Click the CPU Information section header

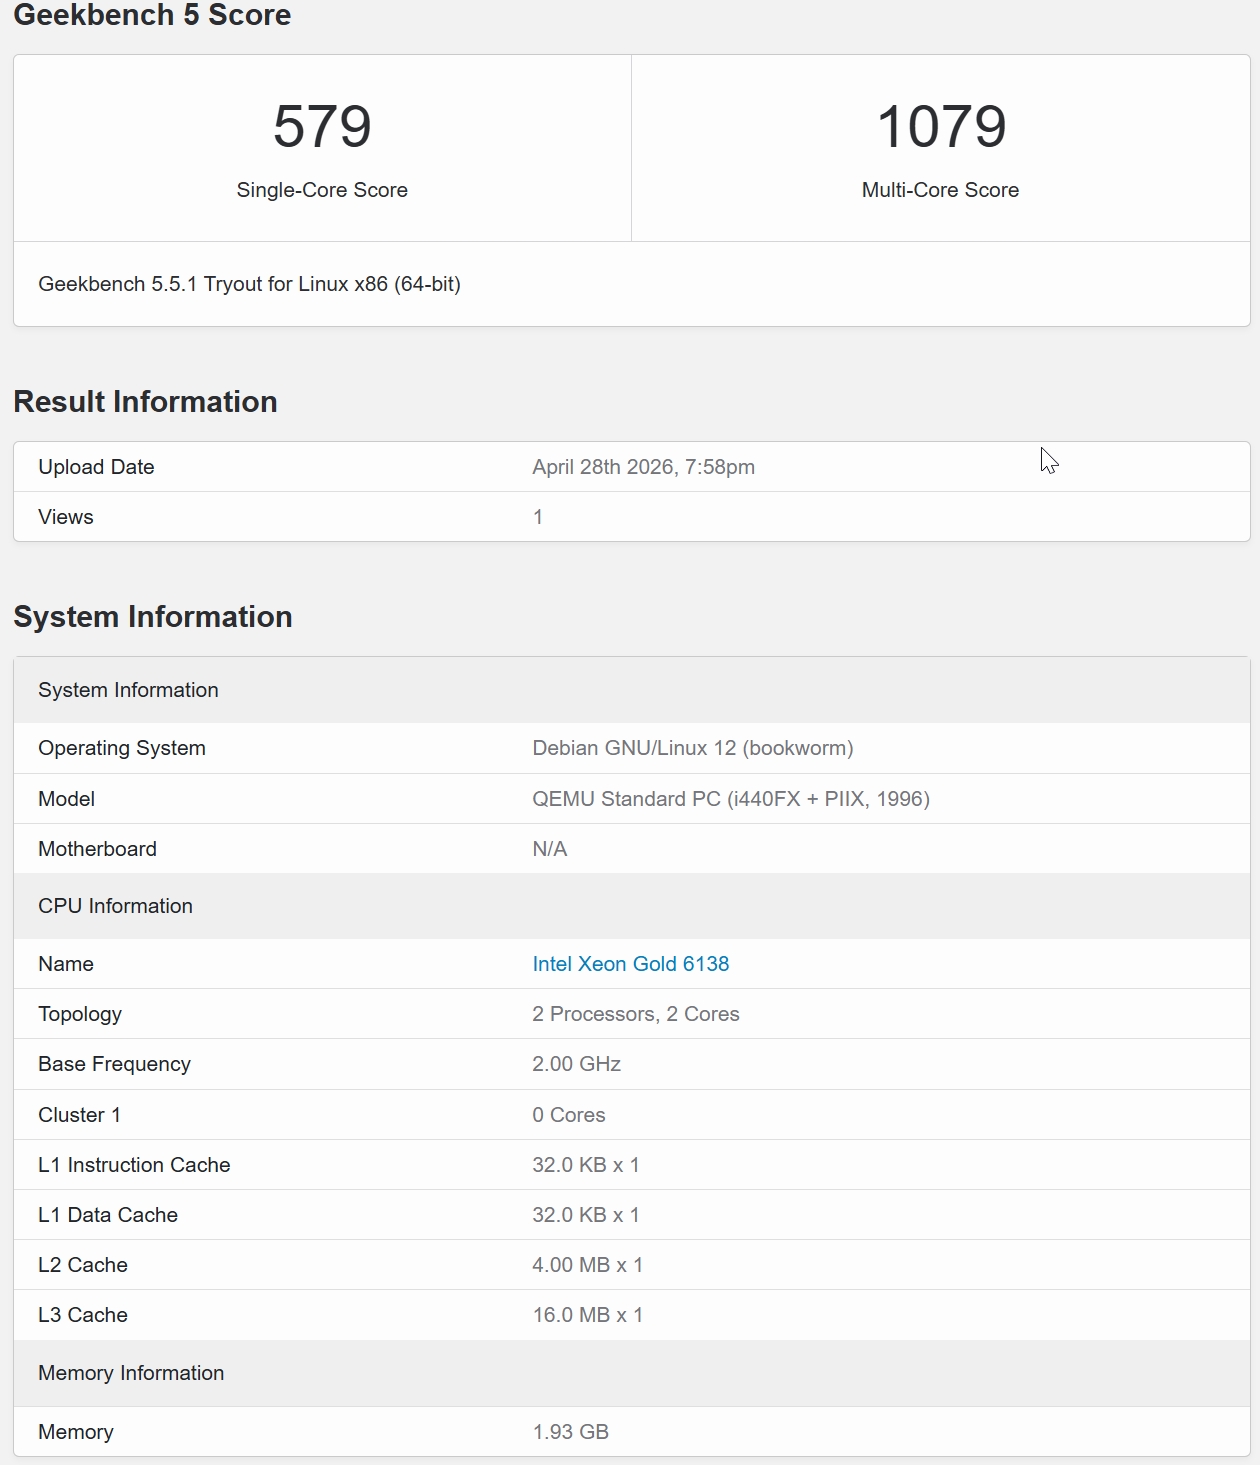point(115,906)
